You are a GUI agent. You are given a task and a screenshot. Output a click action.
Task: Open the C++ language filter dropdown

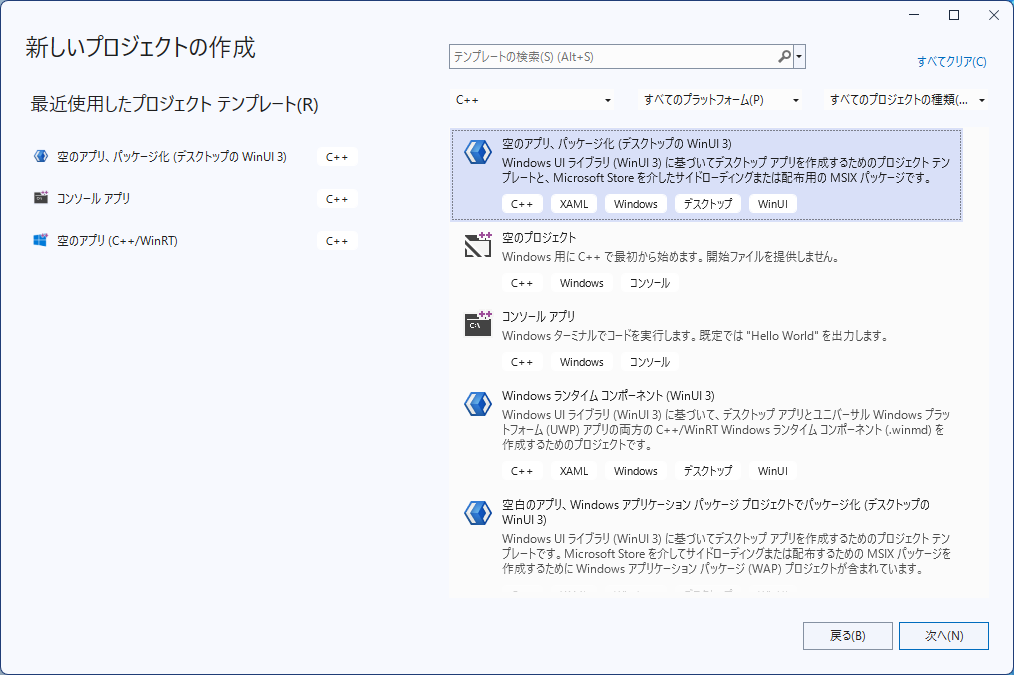(532, 100)
